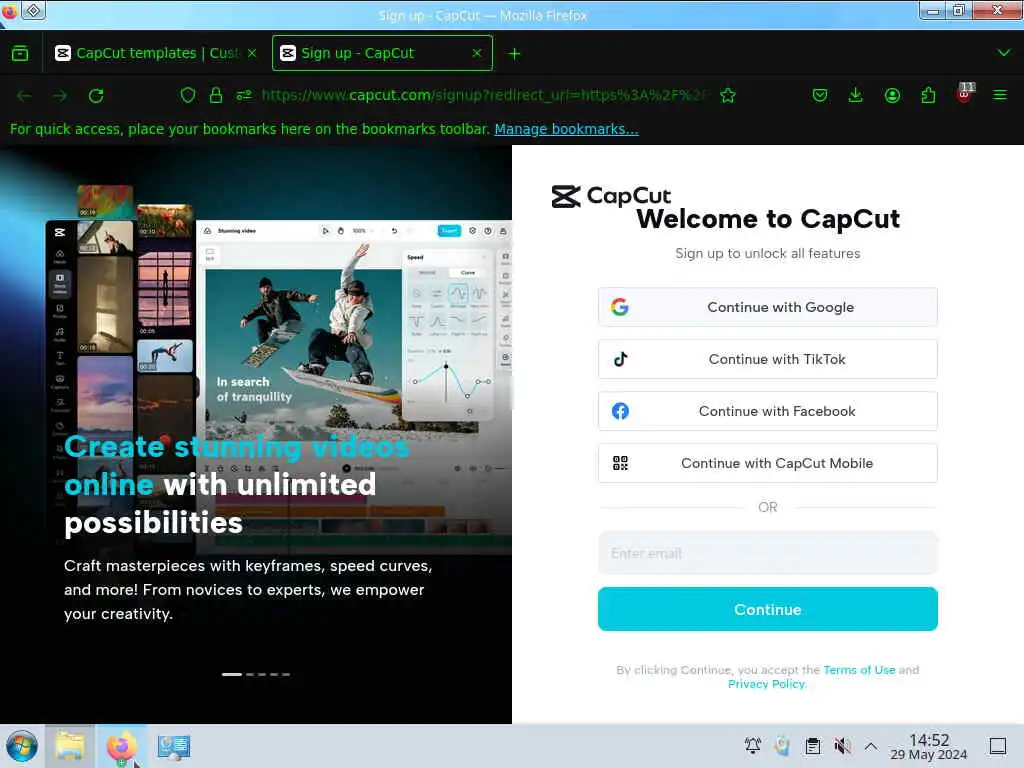
Task: Pick Continue with CapCut Mobile
Action: coord(767,463)
